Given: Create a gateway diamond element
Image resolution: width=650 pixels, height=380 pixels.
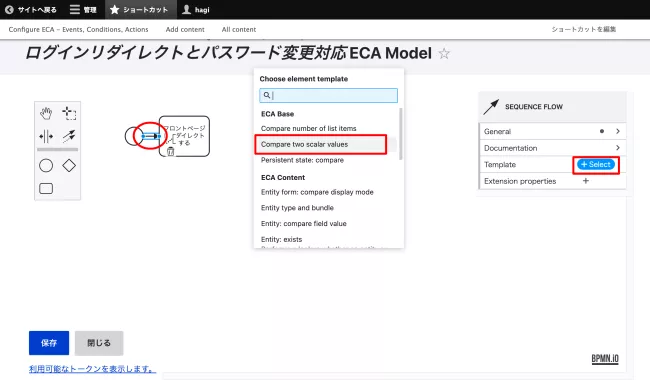Looking at the screenshot, I should click(69, 165).
